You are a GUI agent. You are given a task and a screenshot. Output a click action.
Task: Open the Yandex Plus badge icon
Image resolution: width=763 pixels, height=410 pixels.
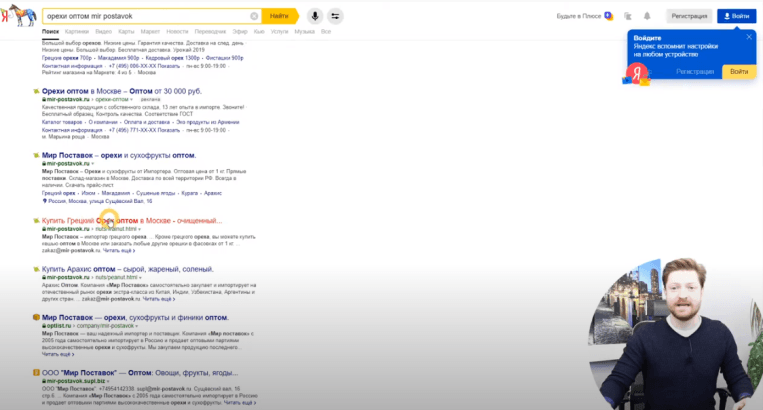point(608,16)
